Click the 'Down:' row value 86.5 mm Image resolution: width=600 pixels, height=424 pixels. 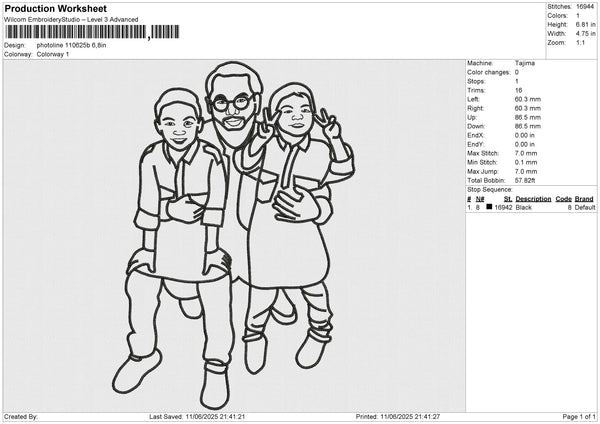coord(528,126)
